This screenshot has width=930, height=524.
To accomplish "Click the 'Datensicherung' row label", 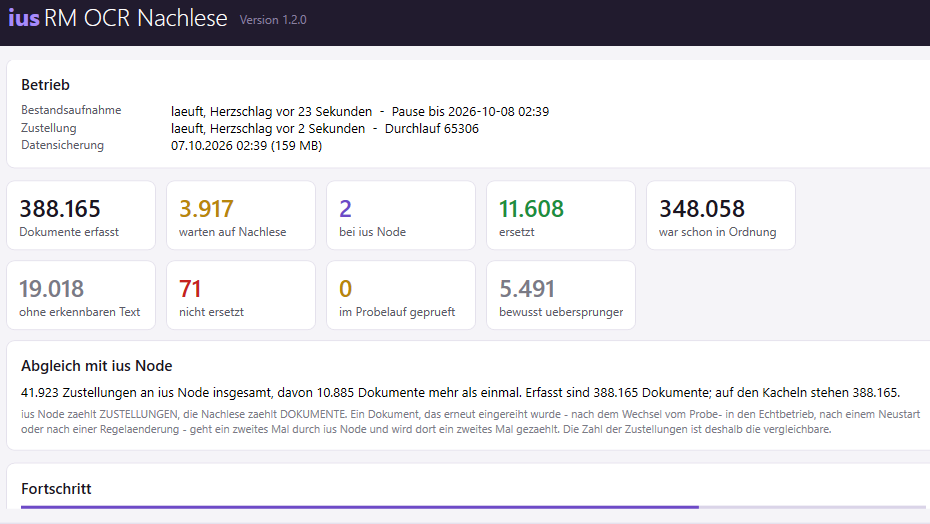I will tap(62, 145).
